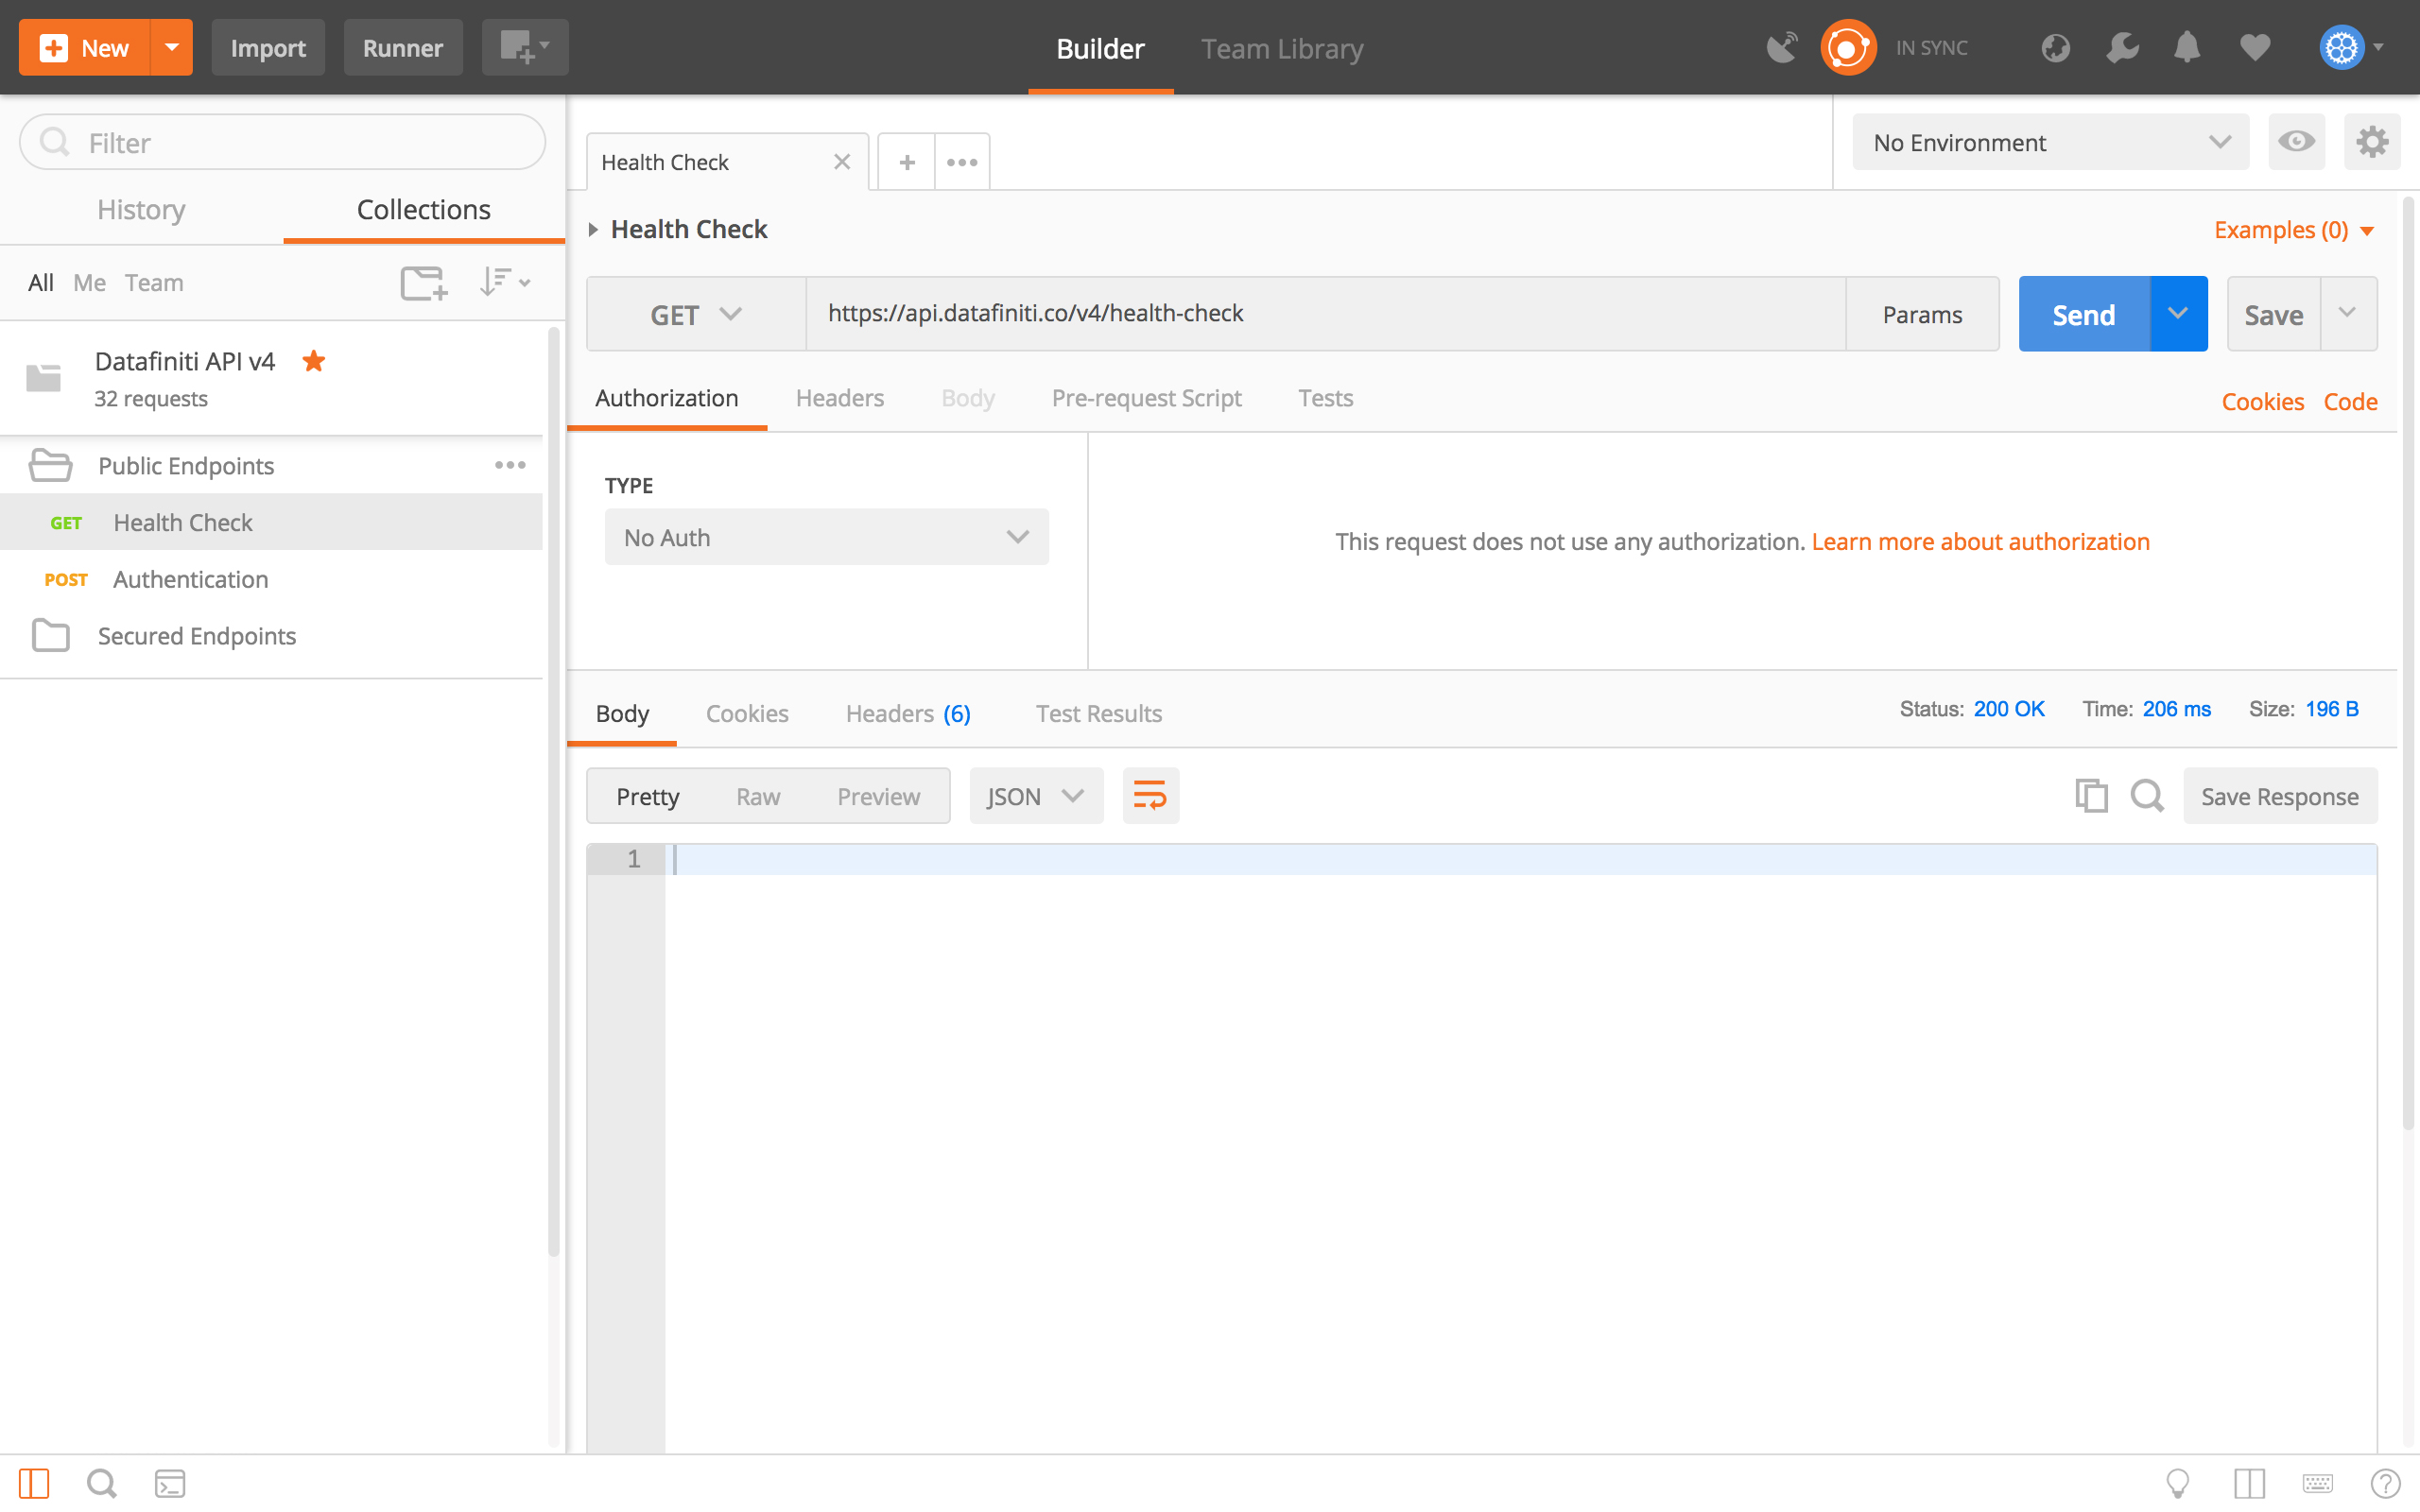Click the interceptor satellite icon
The height and width of the screenshot is (1512, 2420).
coord(1781,47)
